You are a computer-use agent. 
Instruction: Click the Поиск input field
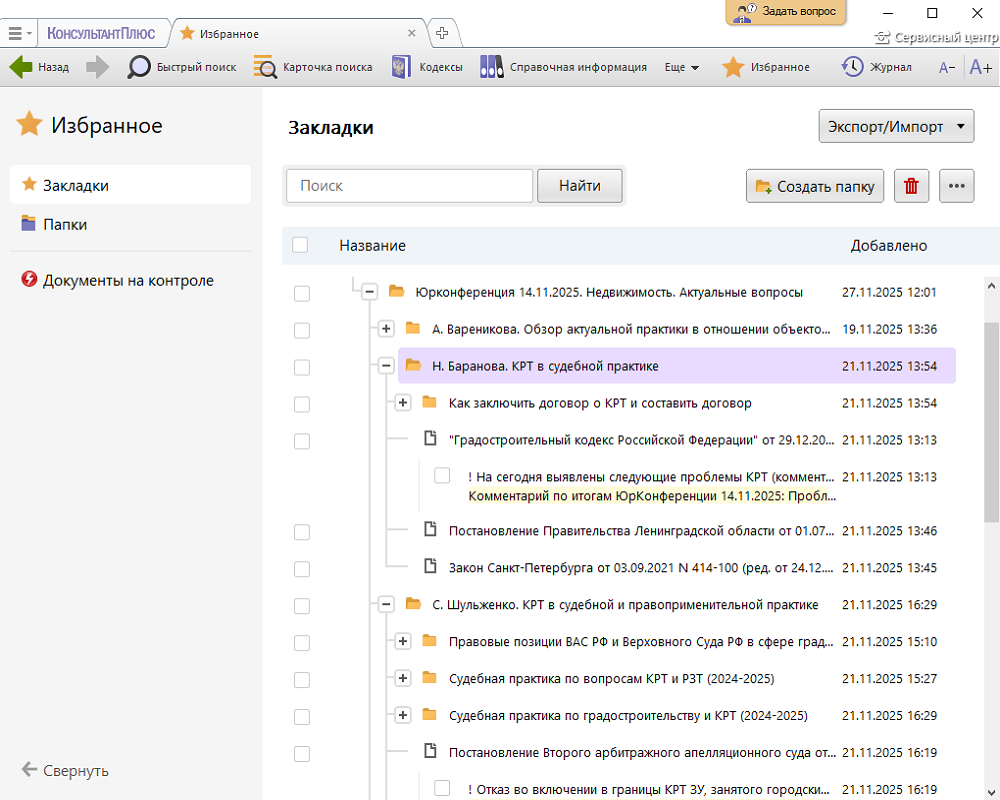[410, 186]
